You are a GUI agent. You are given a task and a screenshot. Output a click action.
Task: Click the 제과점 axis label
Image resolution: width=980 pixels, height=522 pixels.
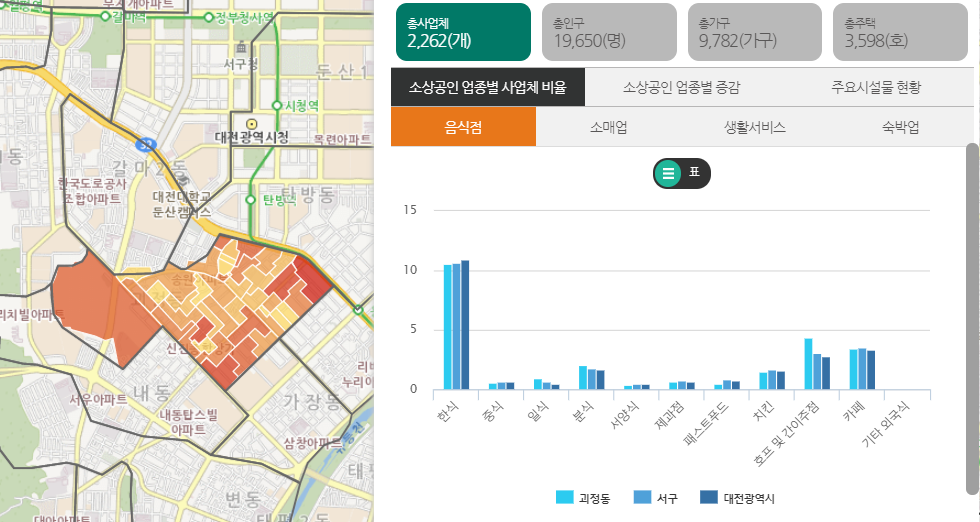click(669, 416)
